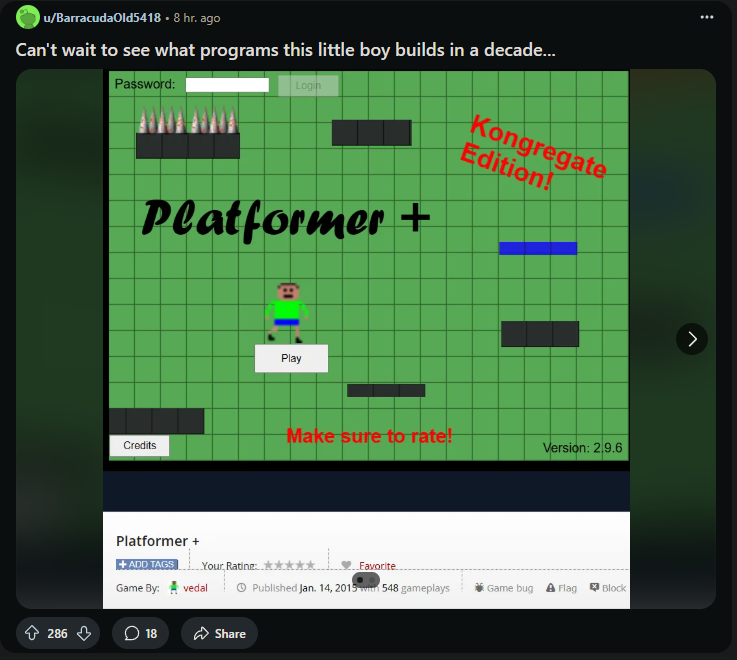Click the Flag link
The width and height of the screenshot is (737, 660).
(x=562, y=588)
